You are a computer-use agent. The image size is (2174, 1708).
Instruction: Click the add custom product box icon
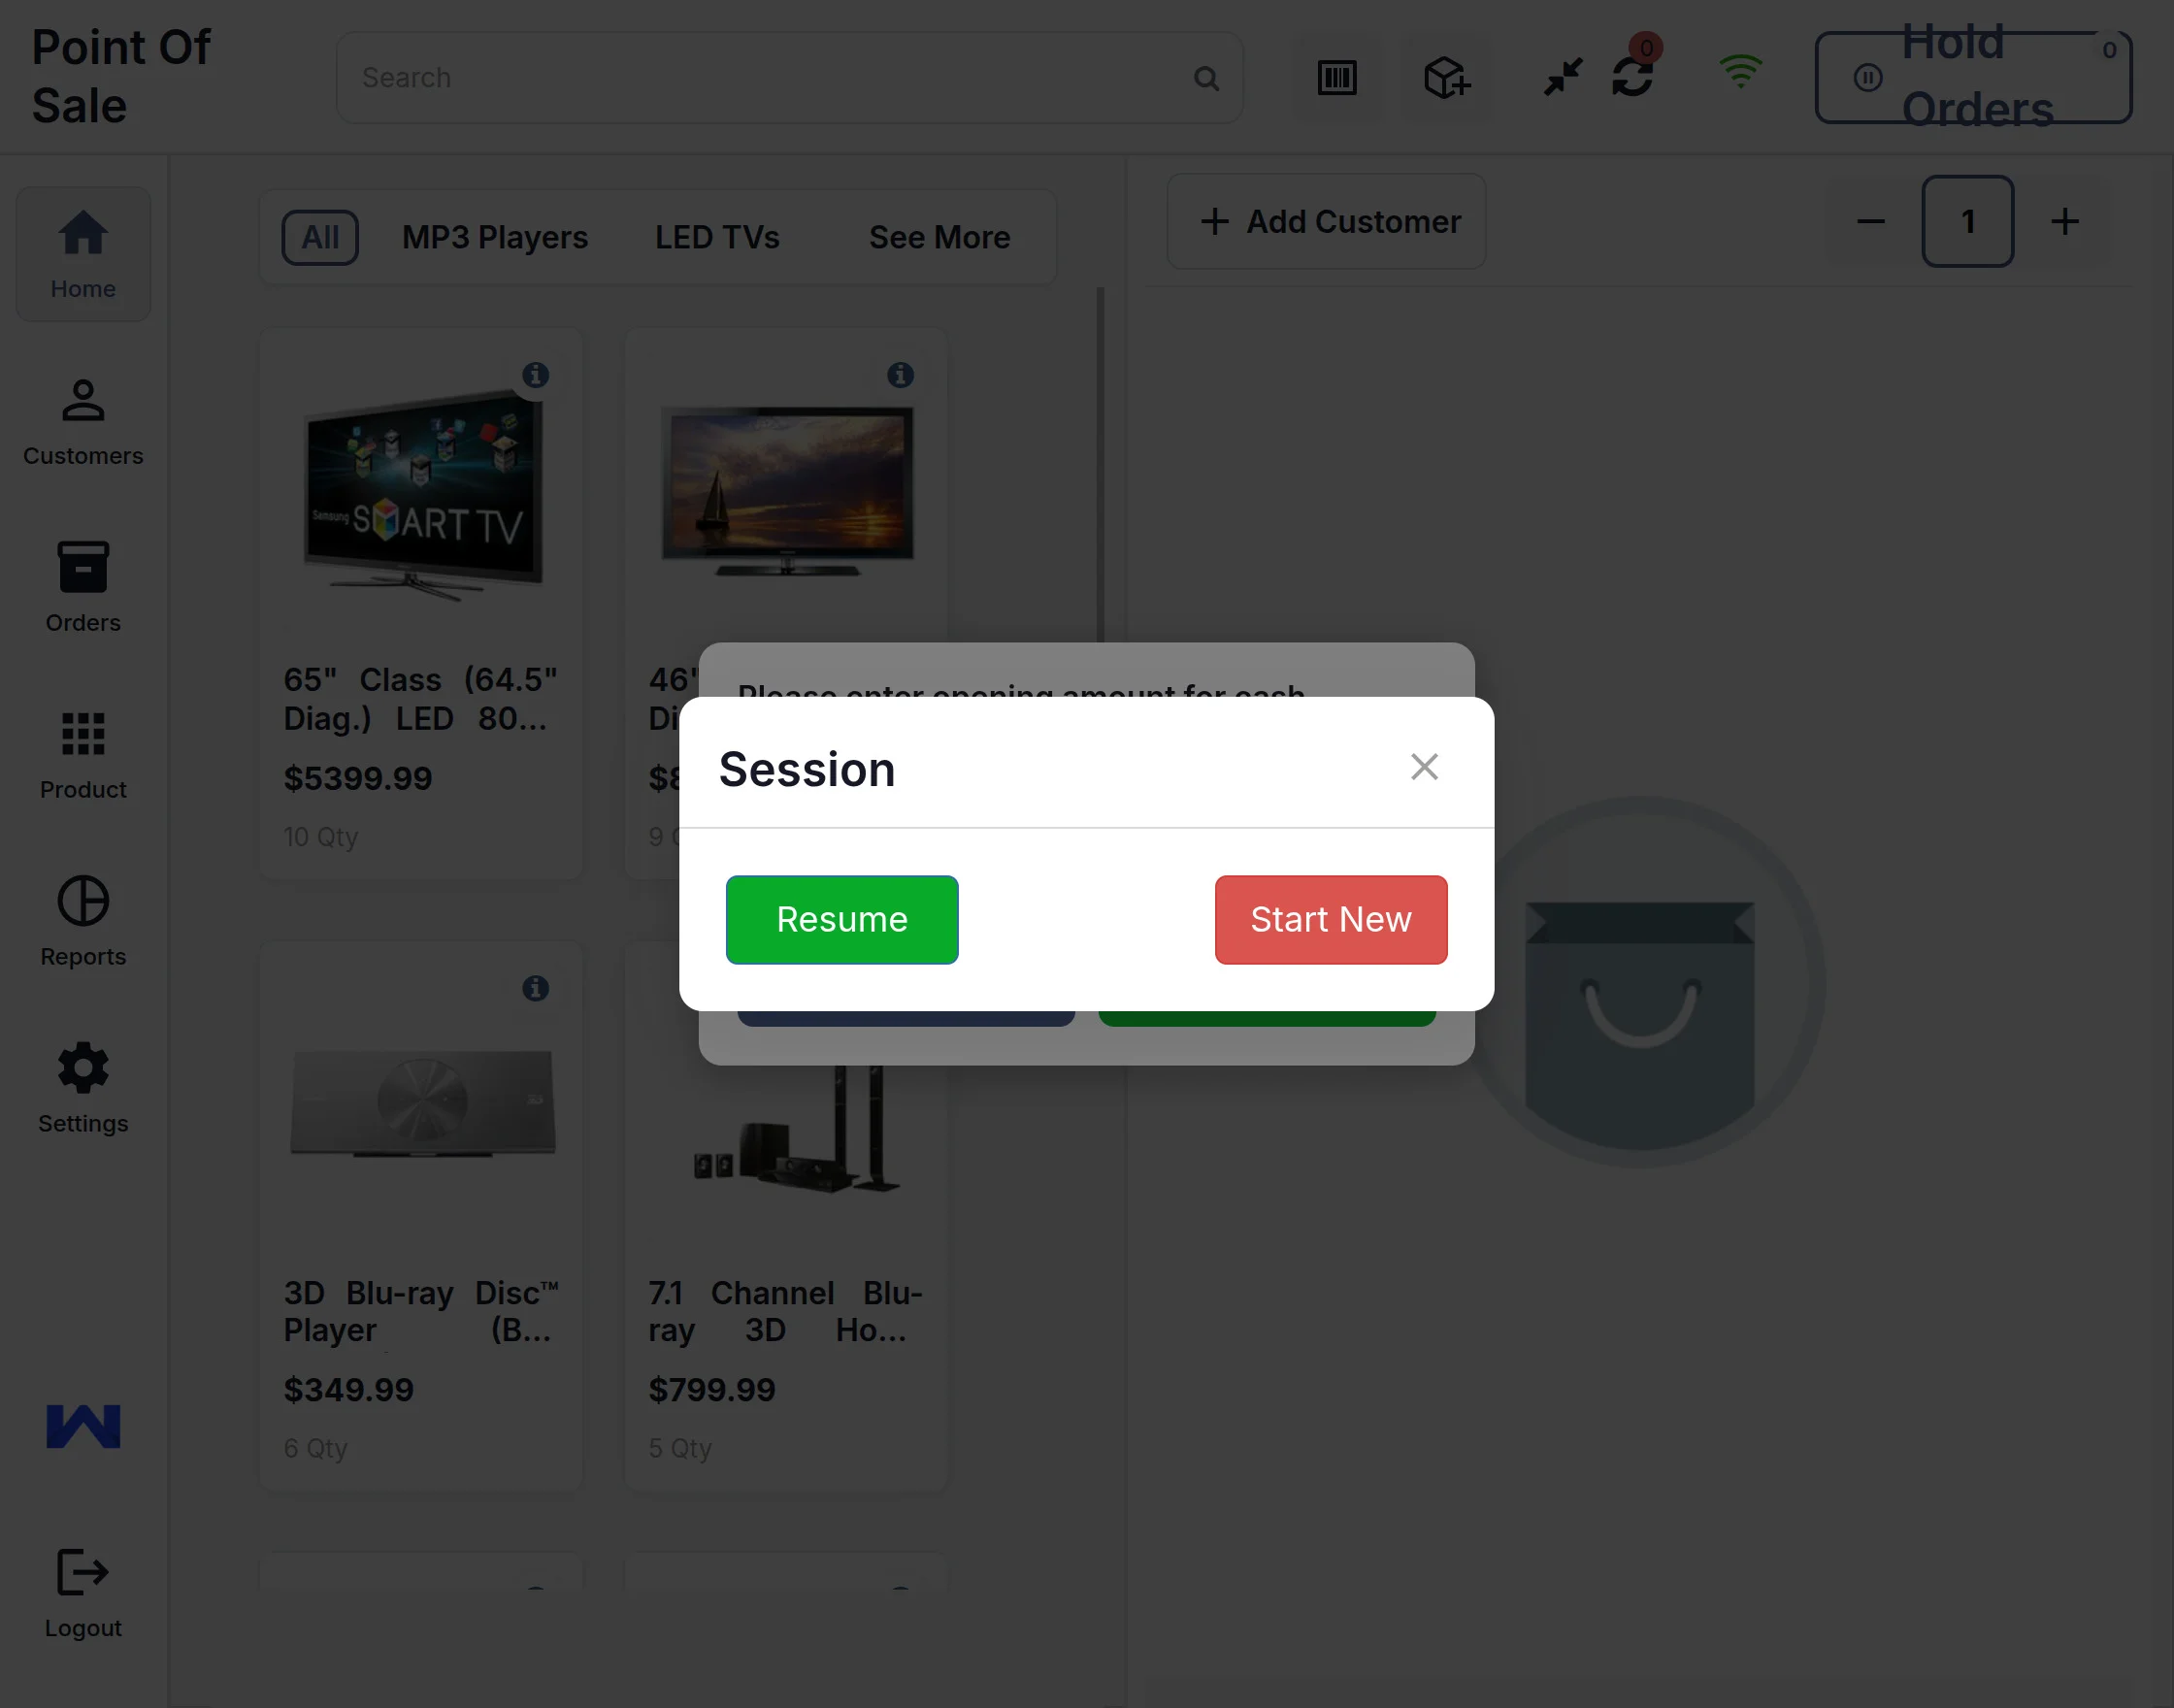1446,78
